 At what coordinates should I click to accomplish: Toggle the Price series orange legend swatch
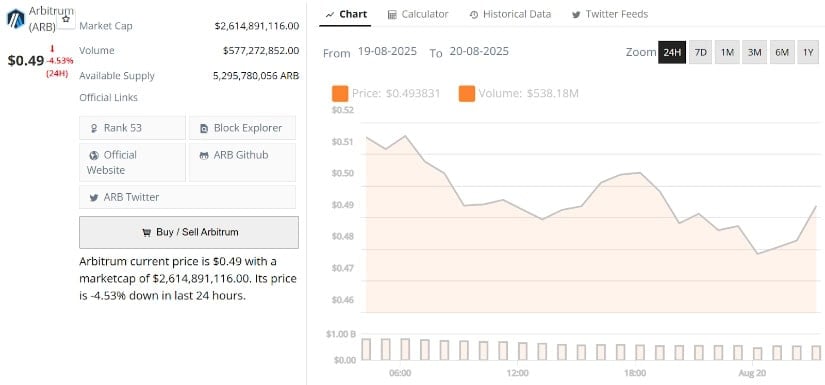pos(340,94)
